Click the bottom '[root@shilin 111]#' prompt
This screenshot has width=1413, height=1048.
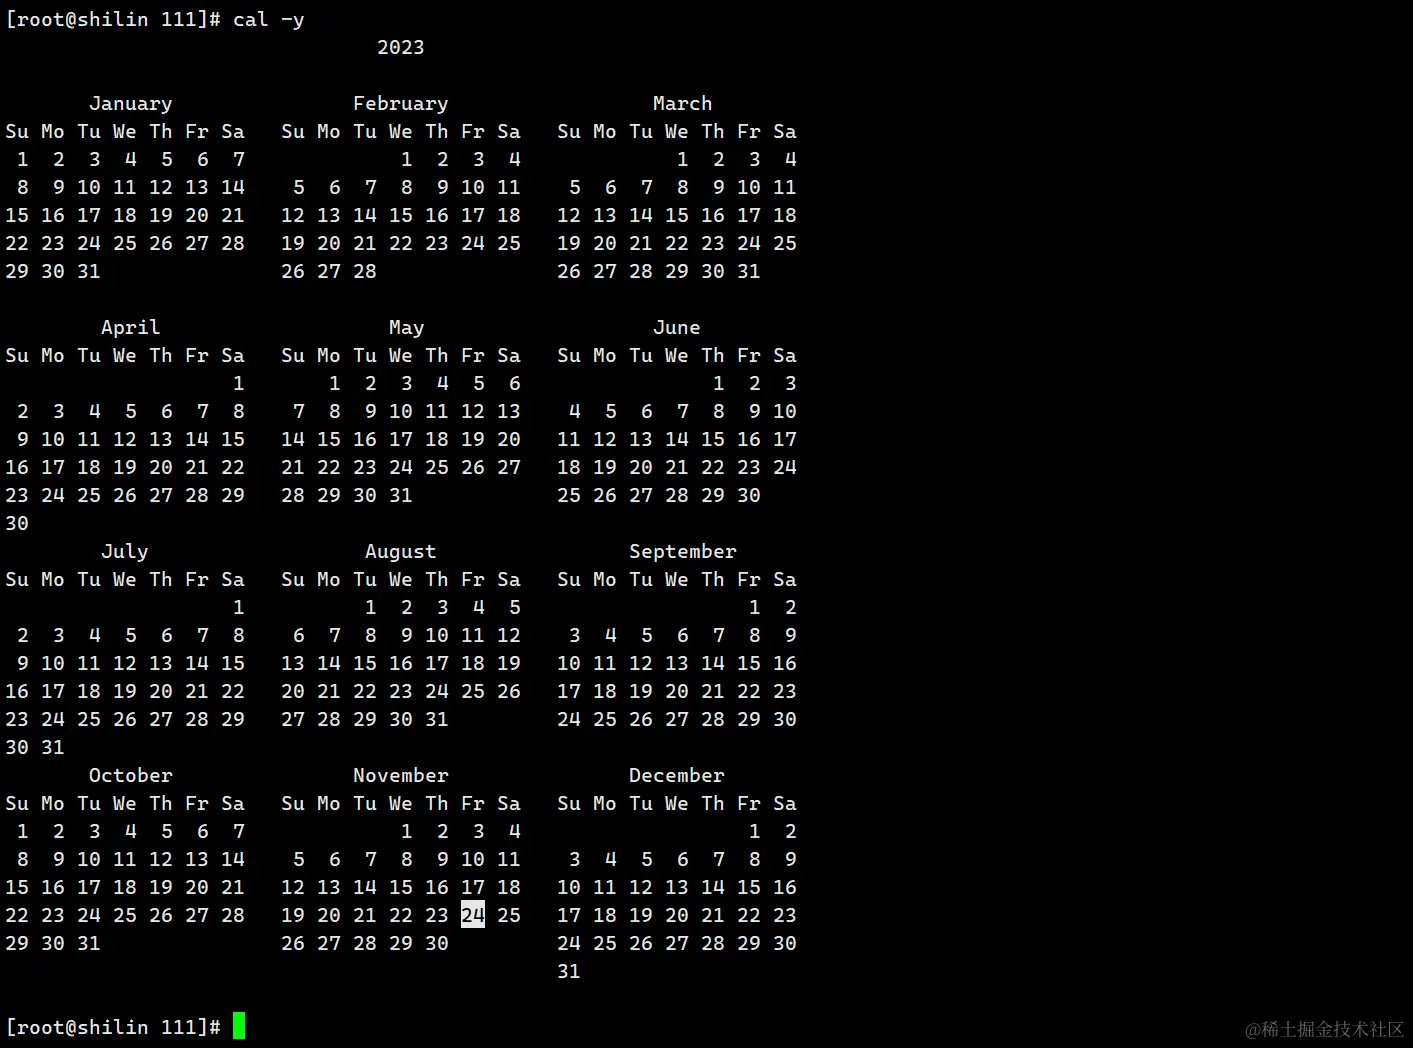(x=113, y=1027)
